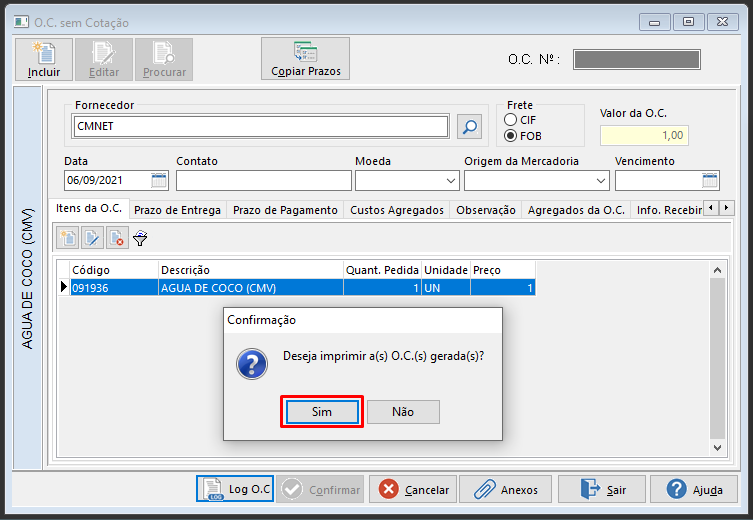The width and height of the screenshot is (753, 520).
Task: Click Cancelar with red X icon
Action: (413, 489)
